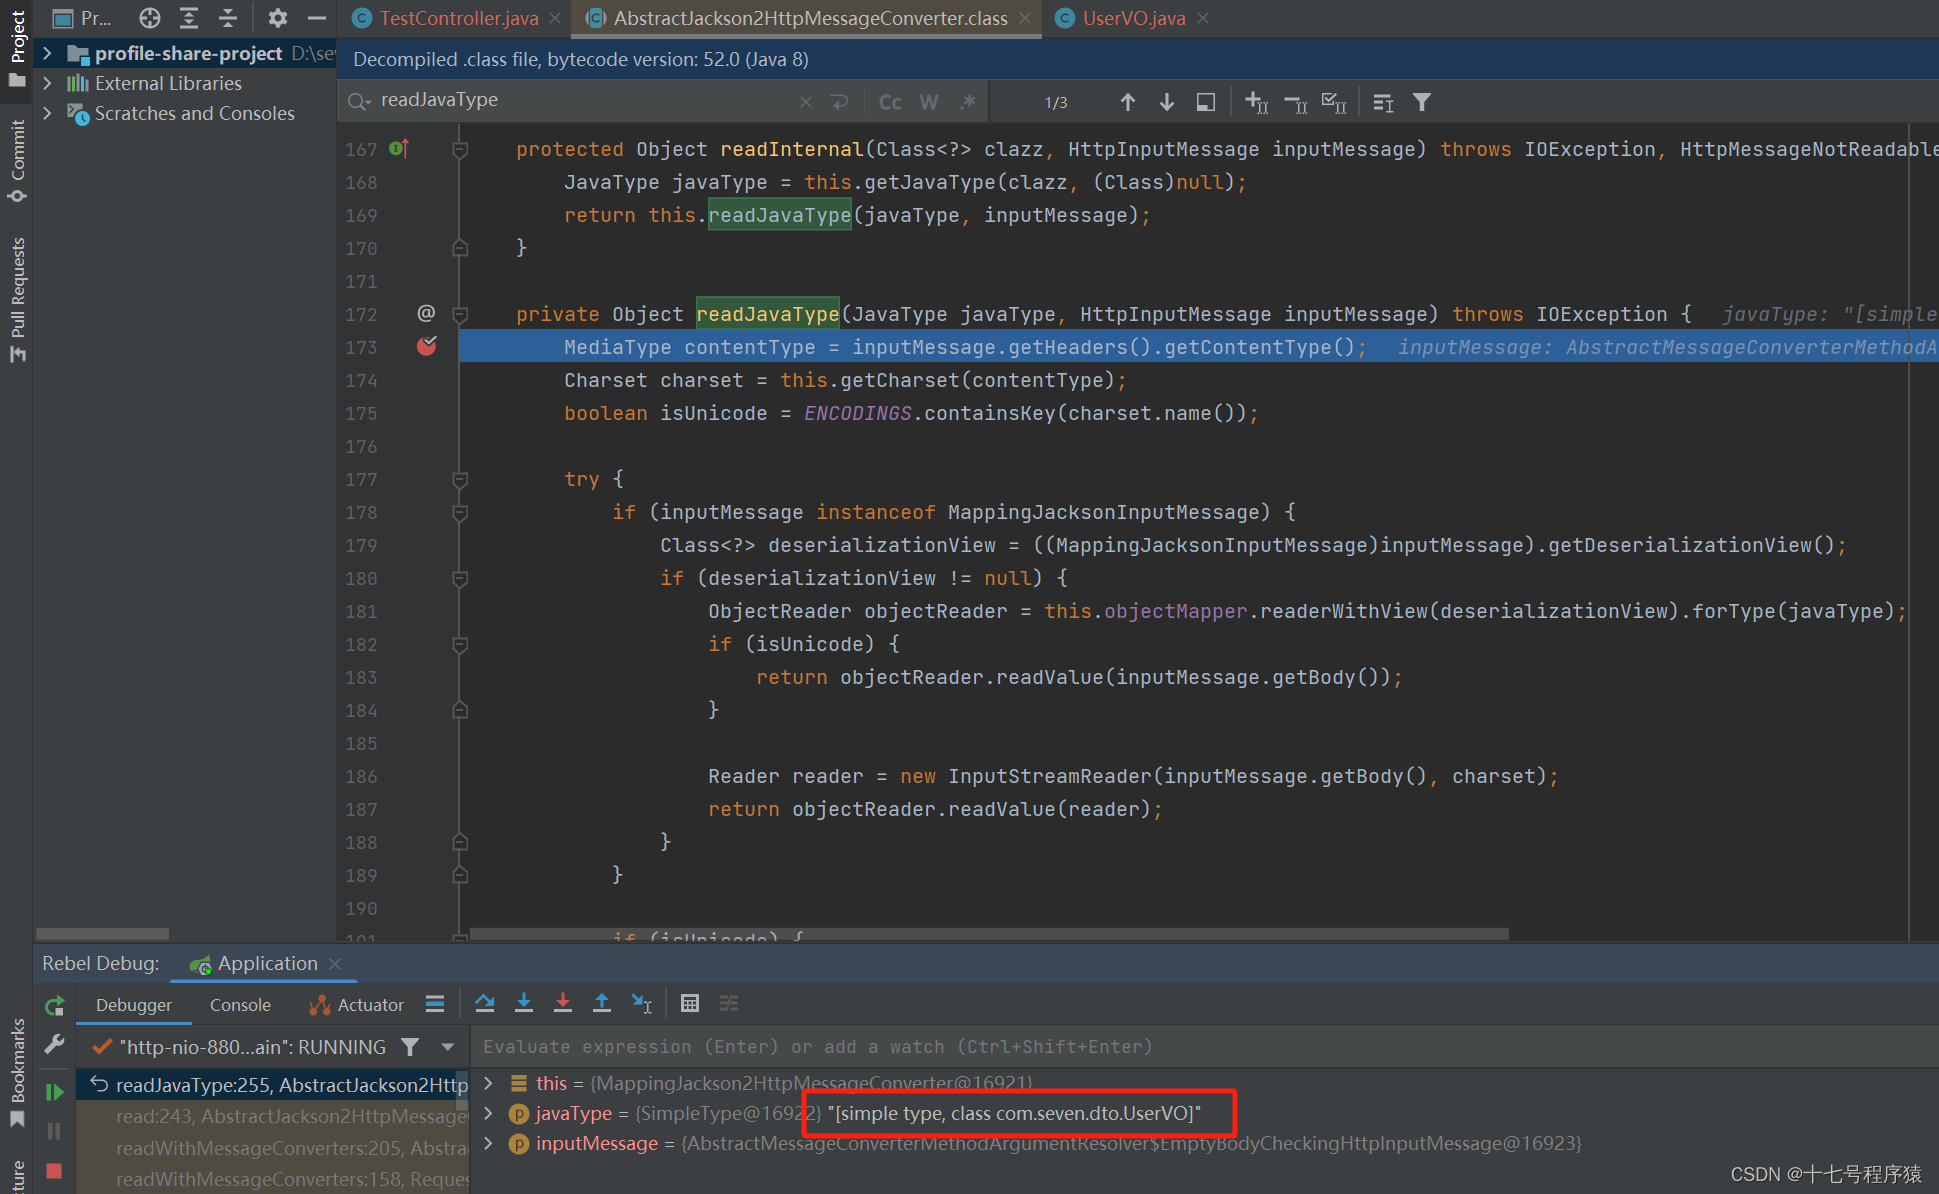The image size is (1939, 1194).
Task: Expand 'this' variable in debugger
Action: point(488,1083)
